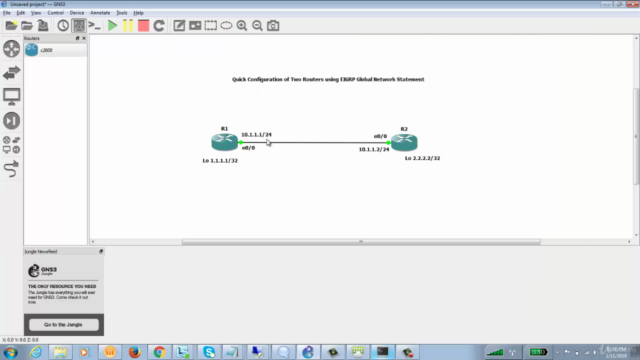Viewport: 640px width, 360px height.
Task: Open console to all devices
Action: point(94,26)
